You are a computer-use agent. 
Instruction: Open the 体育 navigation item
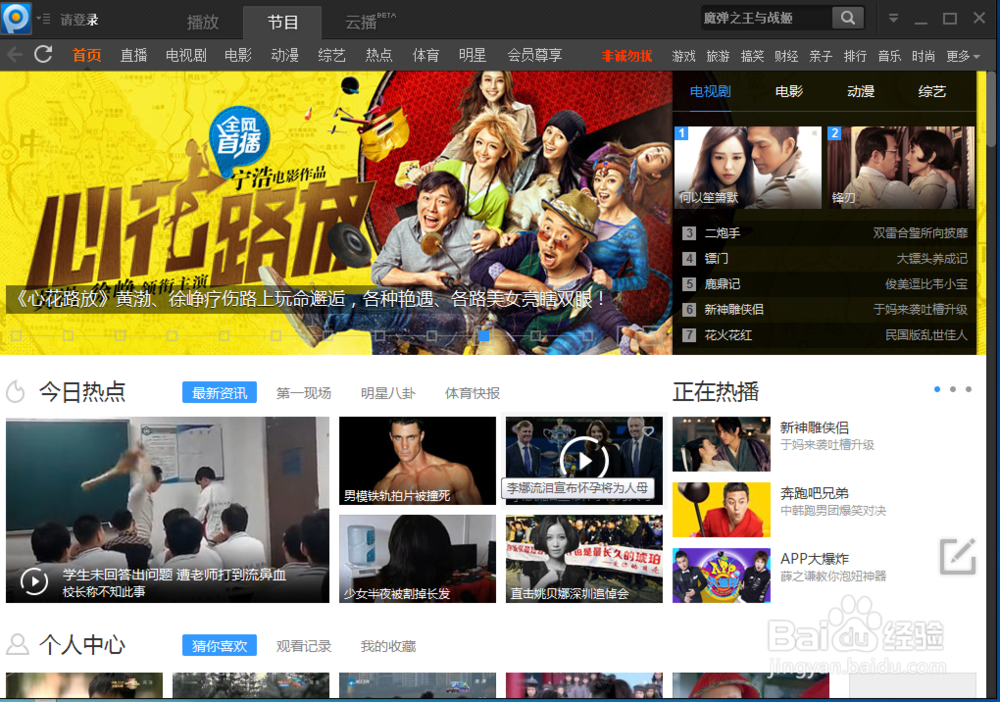pos(425,55)
